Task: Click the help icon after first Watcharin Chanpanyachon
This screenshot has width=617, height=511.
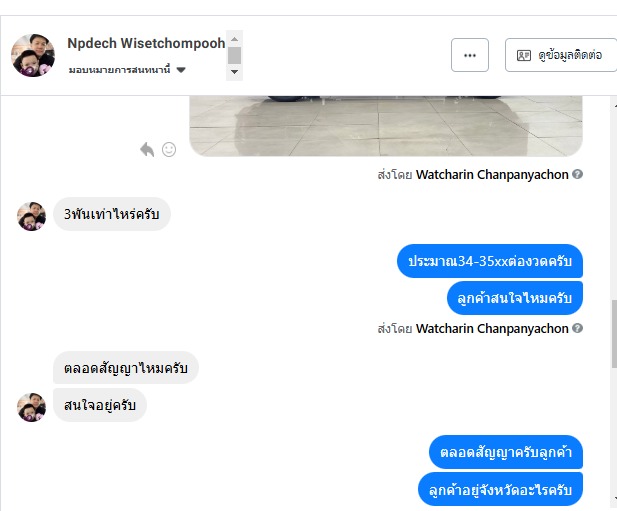Action: (x=577, y=174)
